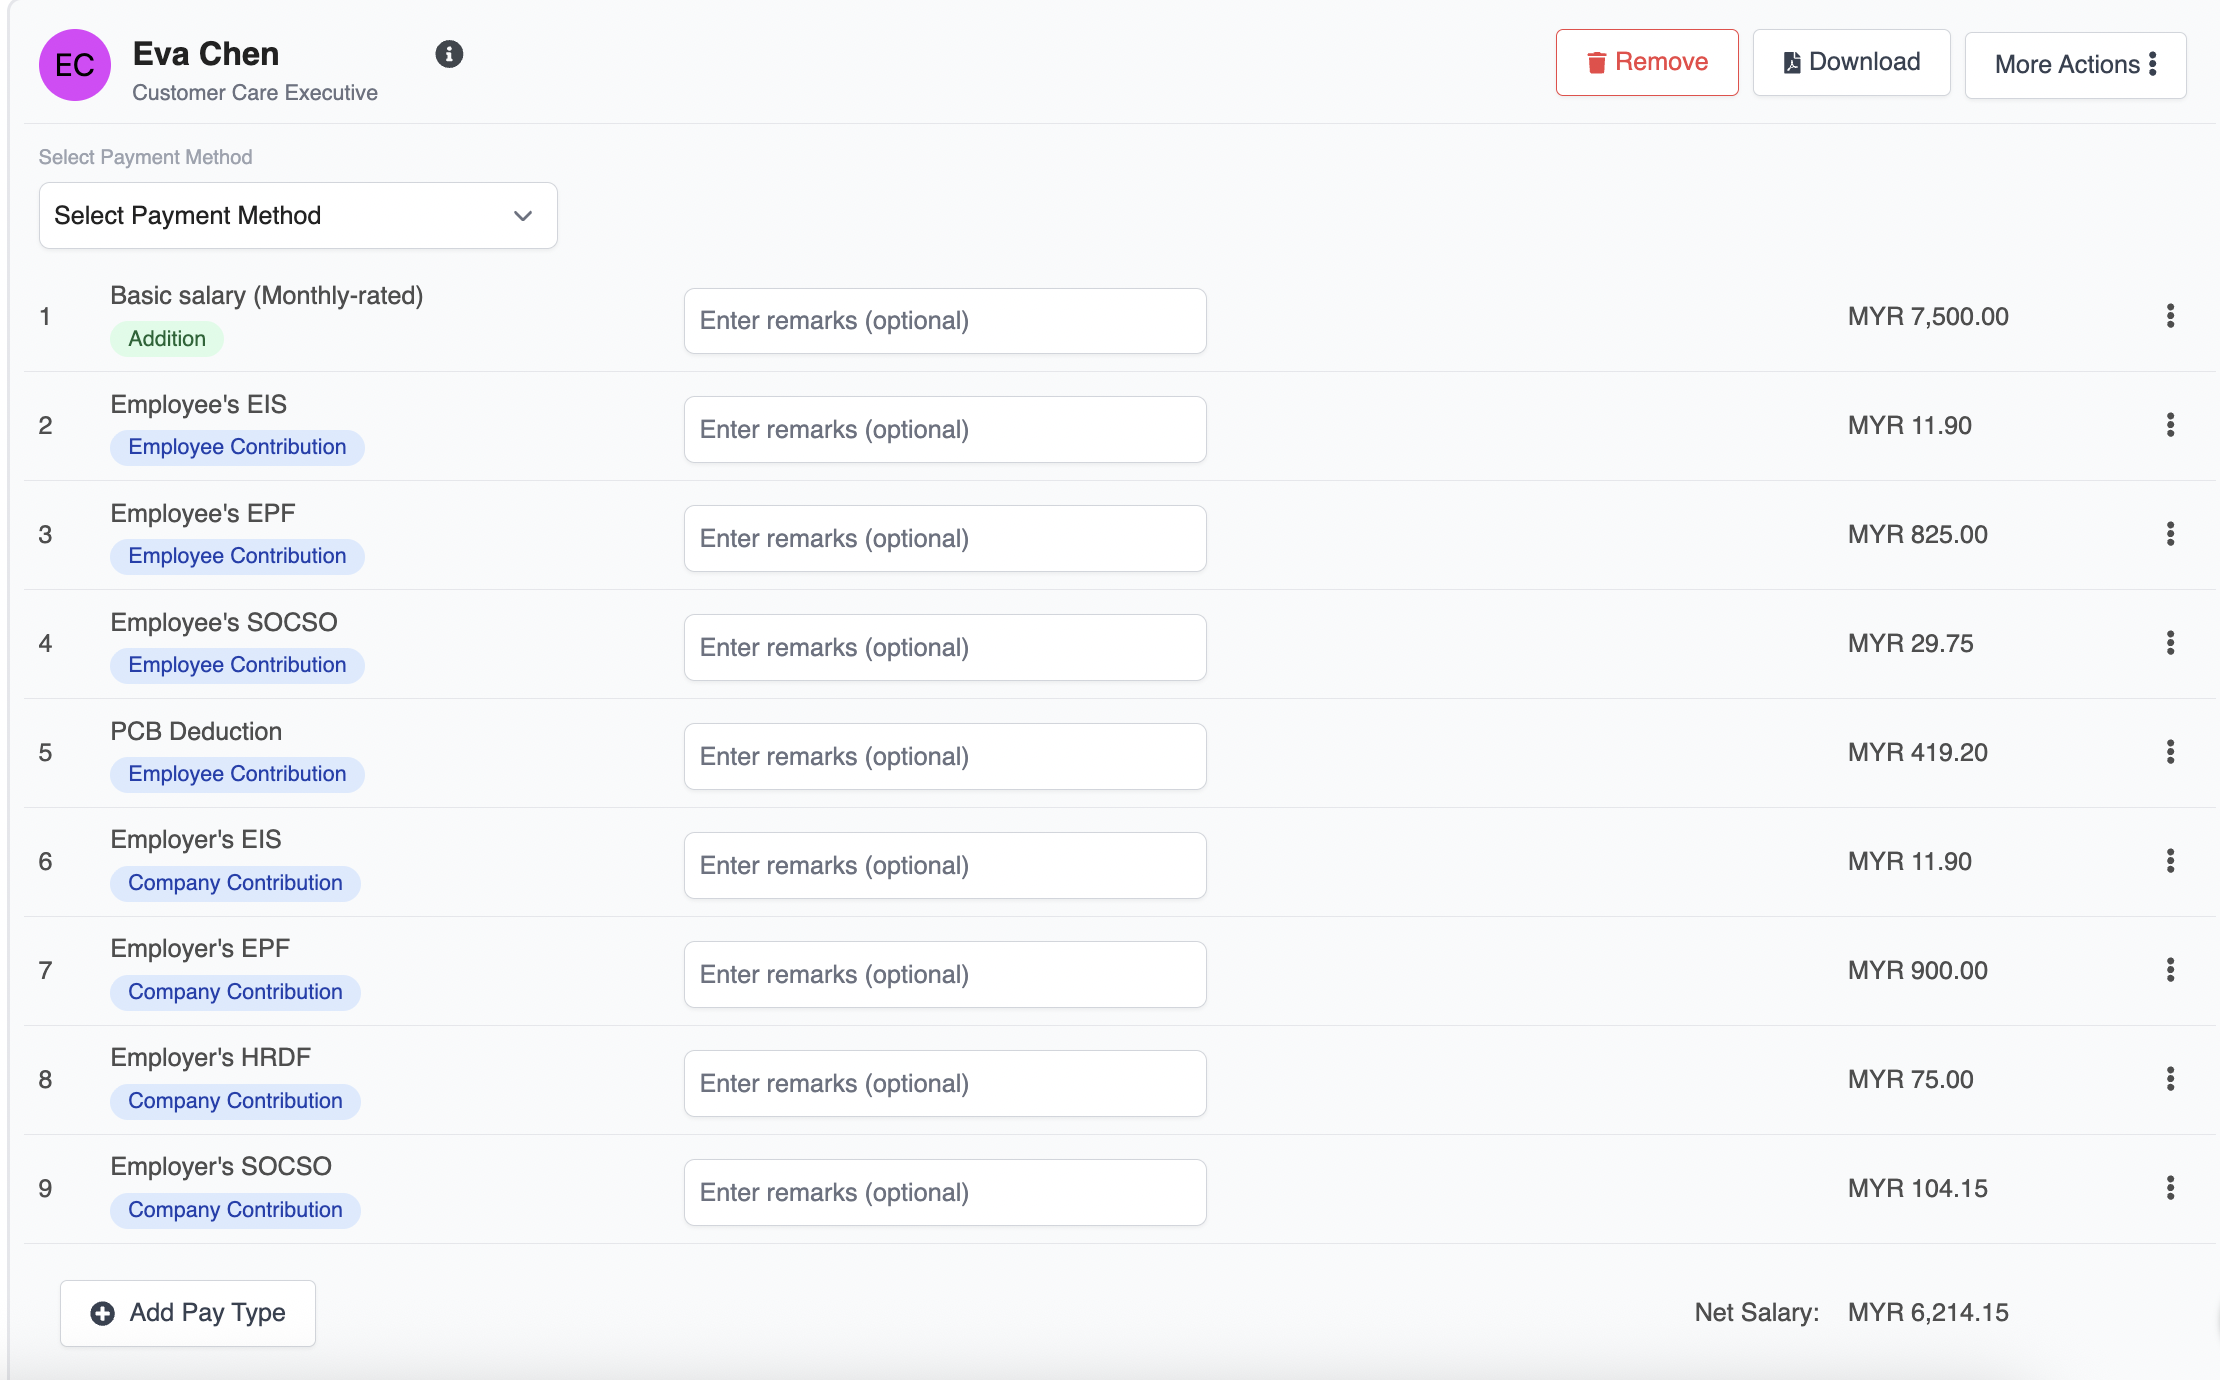The width and height of the screenshot is (2220, 1380).
Task: Open kebab menu for Employer's SOCSO row
Action: [x=2170, y=1188]
